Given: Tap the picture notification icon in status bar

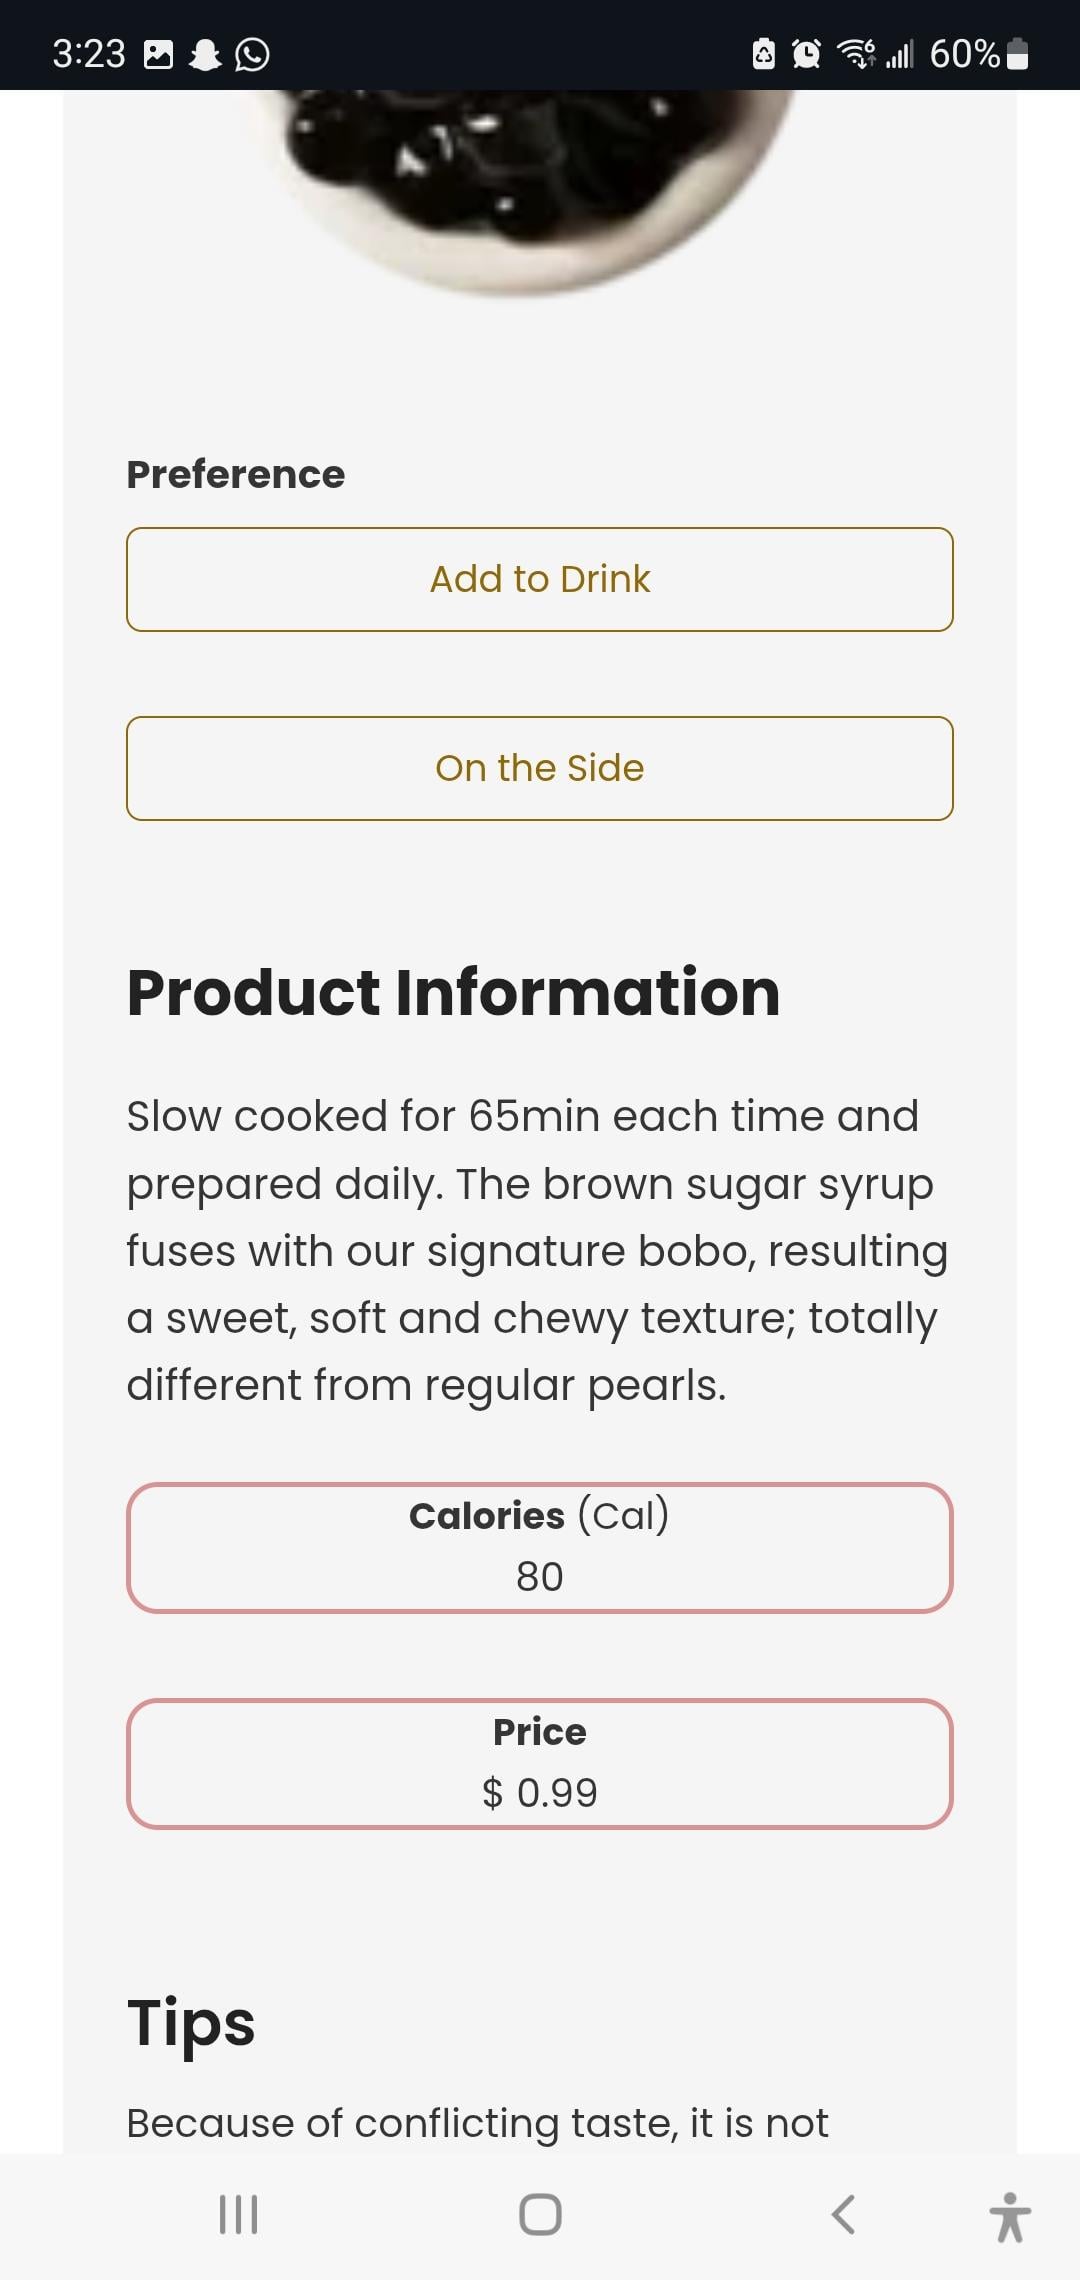Looking at the screenshot, I should [x=158, y=54].
